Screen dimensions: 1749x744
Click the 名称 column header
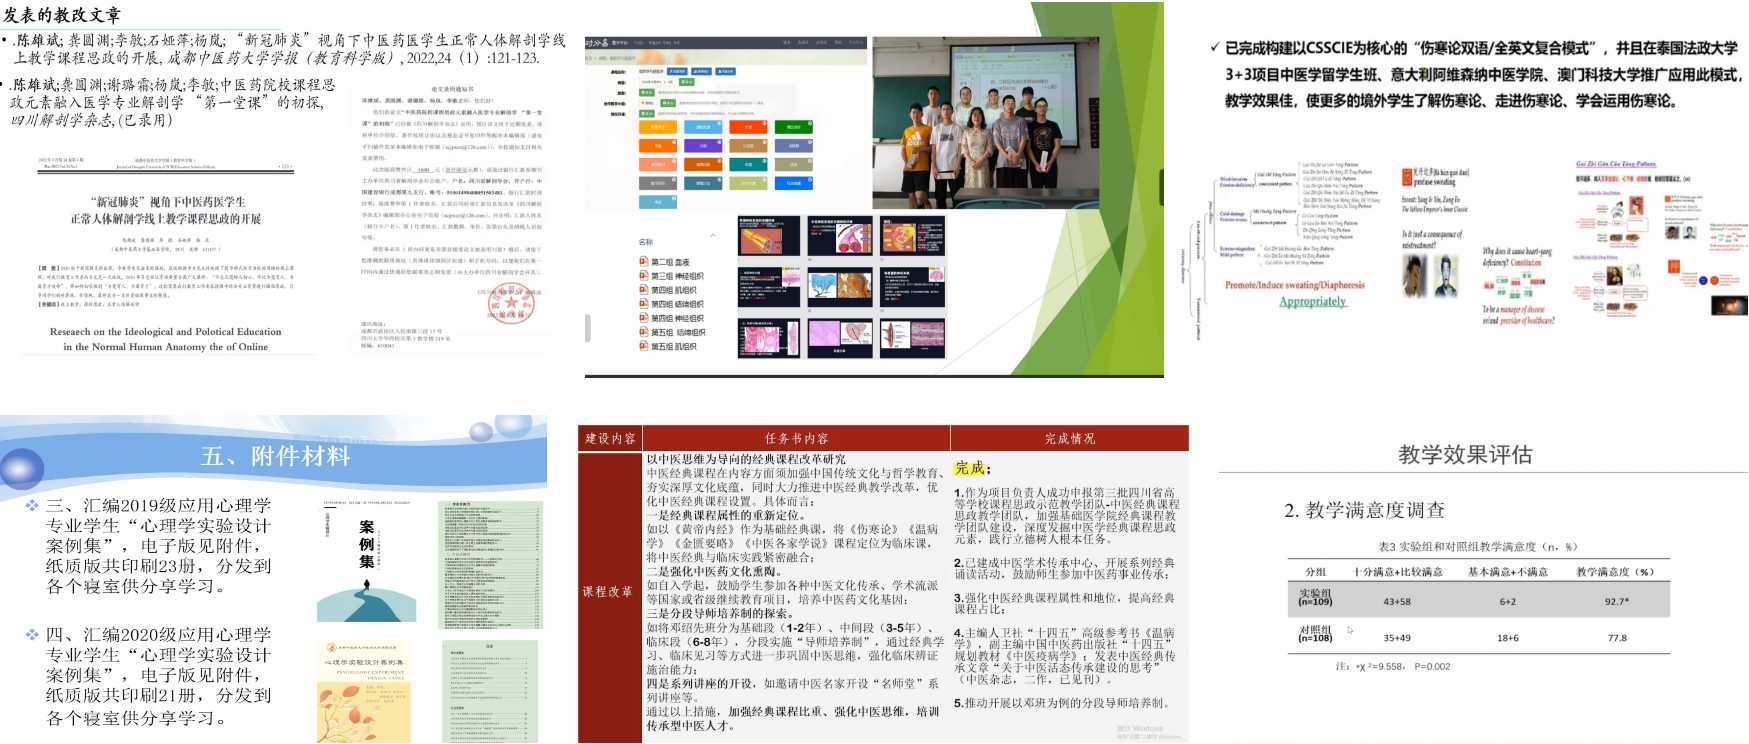coord(646,242)
